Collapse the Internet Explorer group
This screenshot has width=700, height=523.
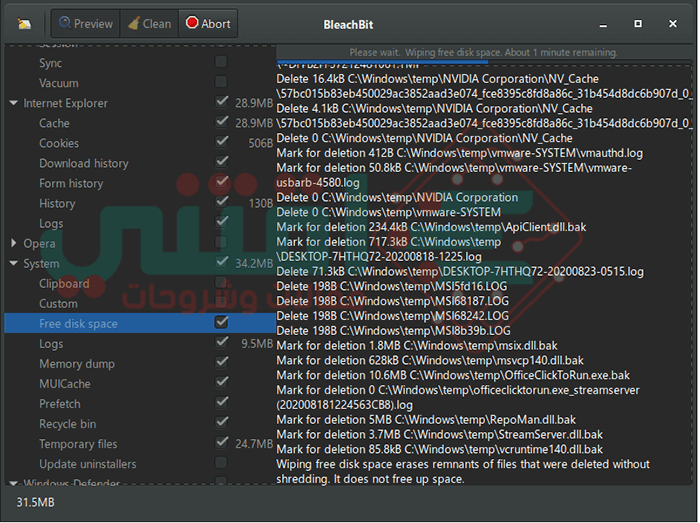click(x=14, y=103)
